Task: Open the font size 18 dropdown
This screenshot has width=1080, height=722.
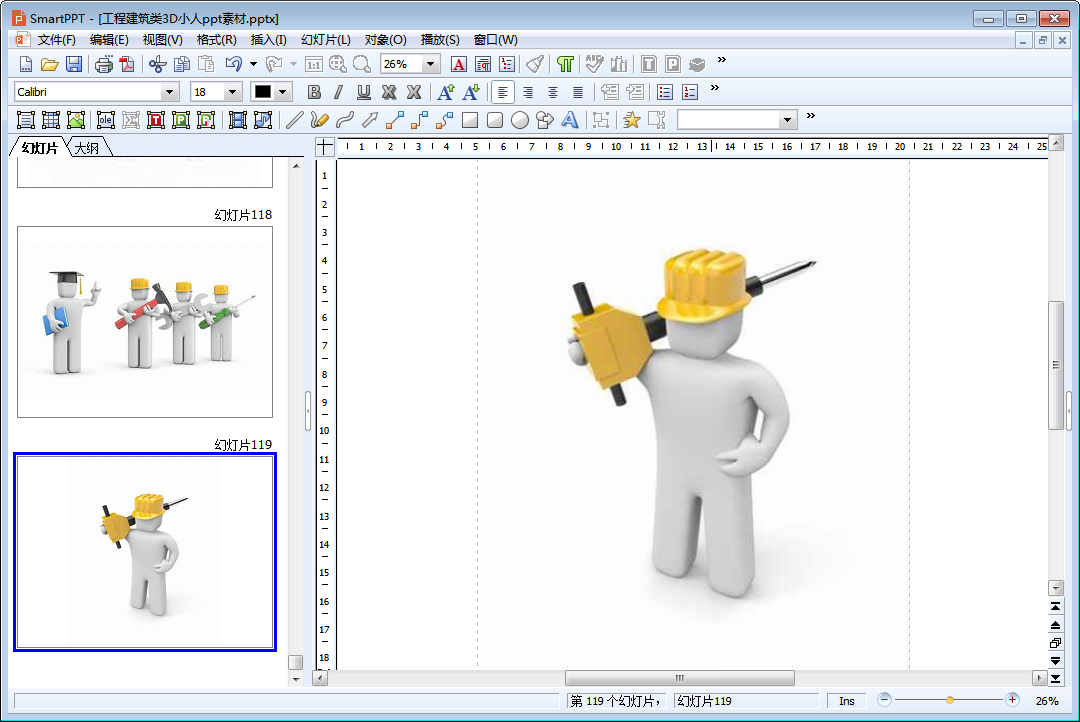Action: coord(233,92)
